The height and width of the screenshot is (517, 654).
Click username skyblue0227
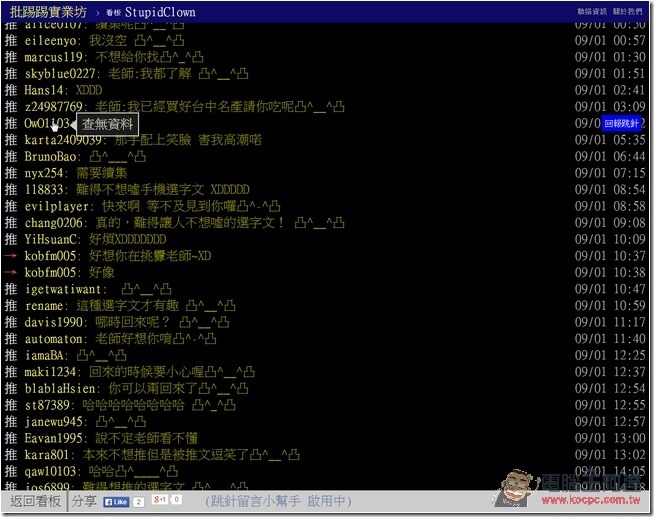[60, 74]
